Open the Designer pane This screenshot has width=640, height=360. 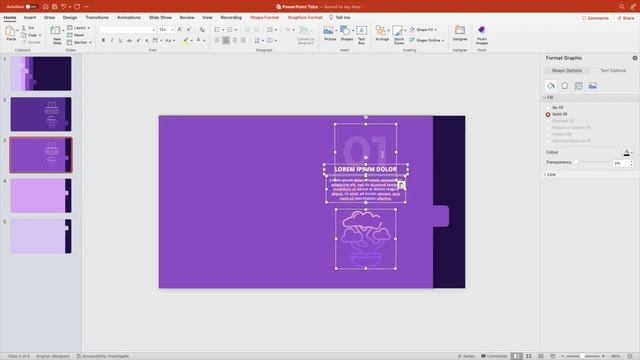[460, 33]
